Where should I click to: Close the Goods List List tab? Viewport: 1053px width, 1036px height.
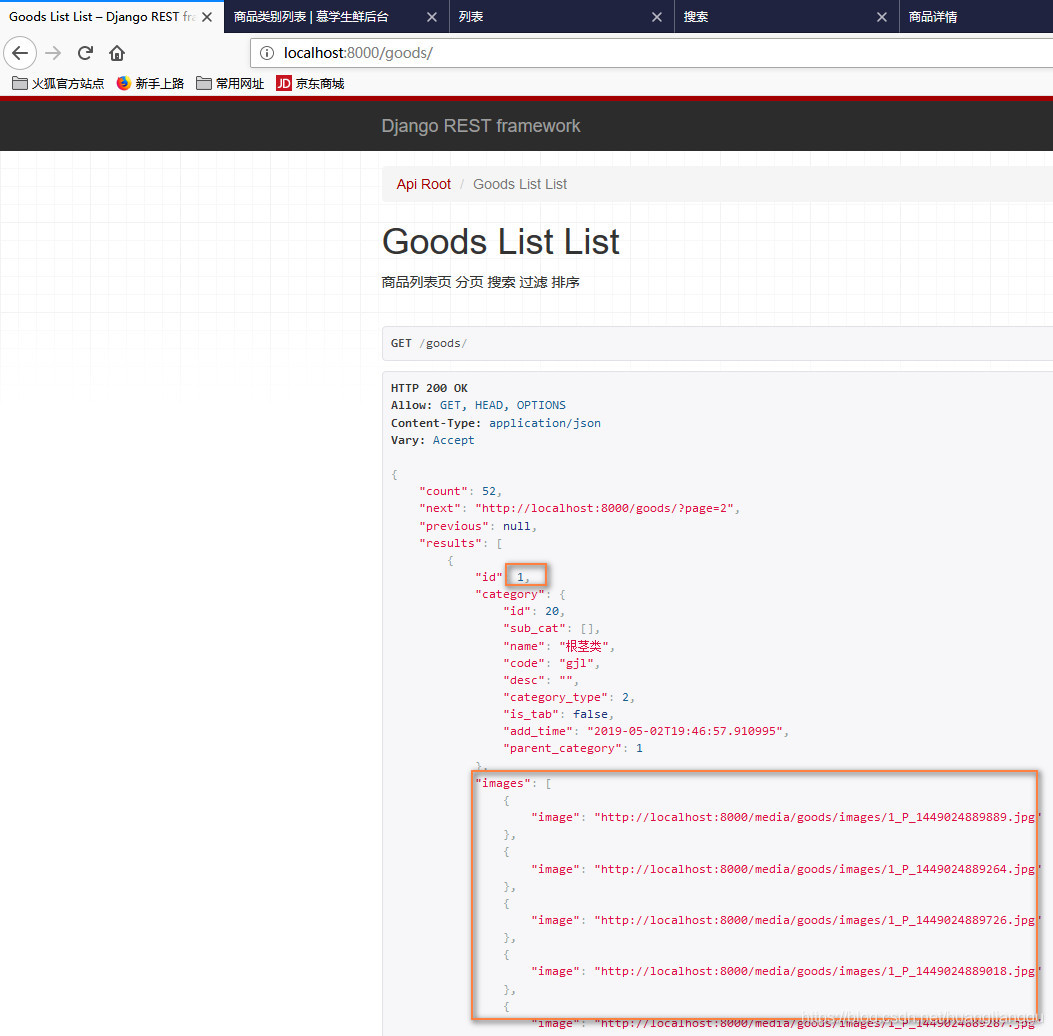tap(207, 17)
